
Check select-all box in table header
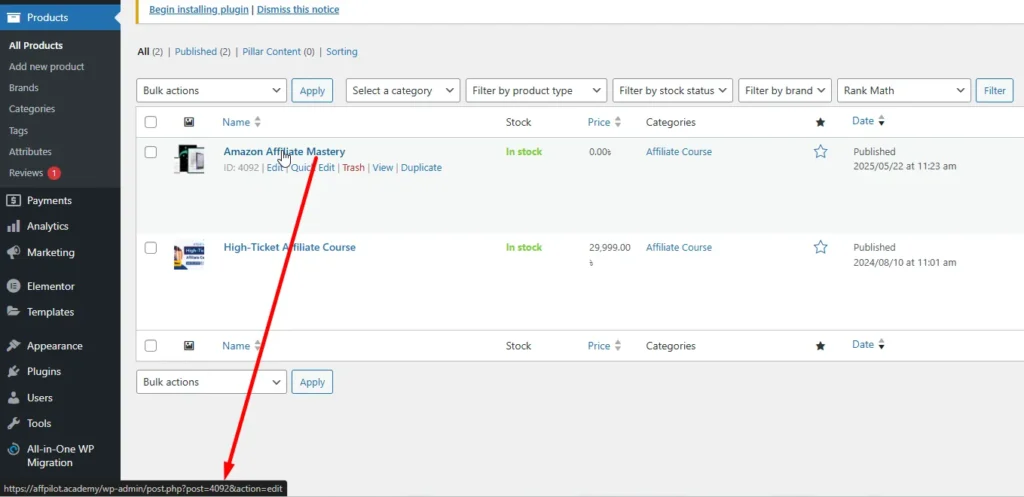151,122
